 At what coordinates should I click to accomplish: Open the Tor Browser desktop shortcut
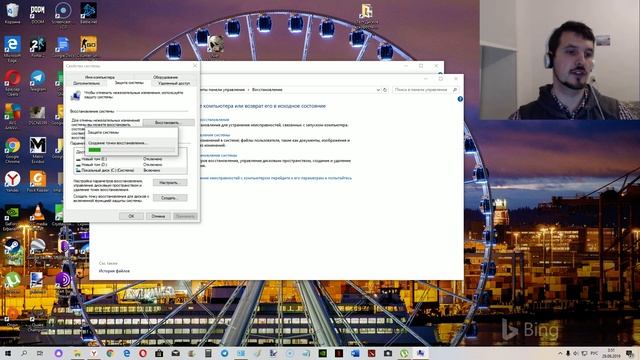(x=63, y=283)
